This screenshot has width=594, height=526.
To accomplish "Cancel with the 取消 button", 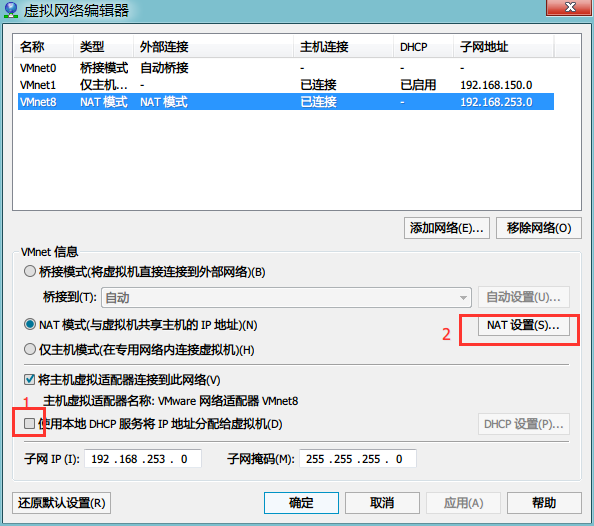I will (x=382, y=503).
